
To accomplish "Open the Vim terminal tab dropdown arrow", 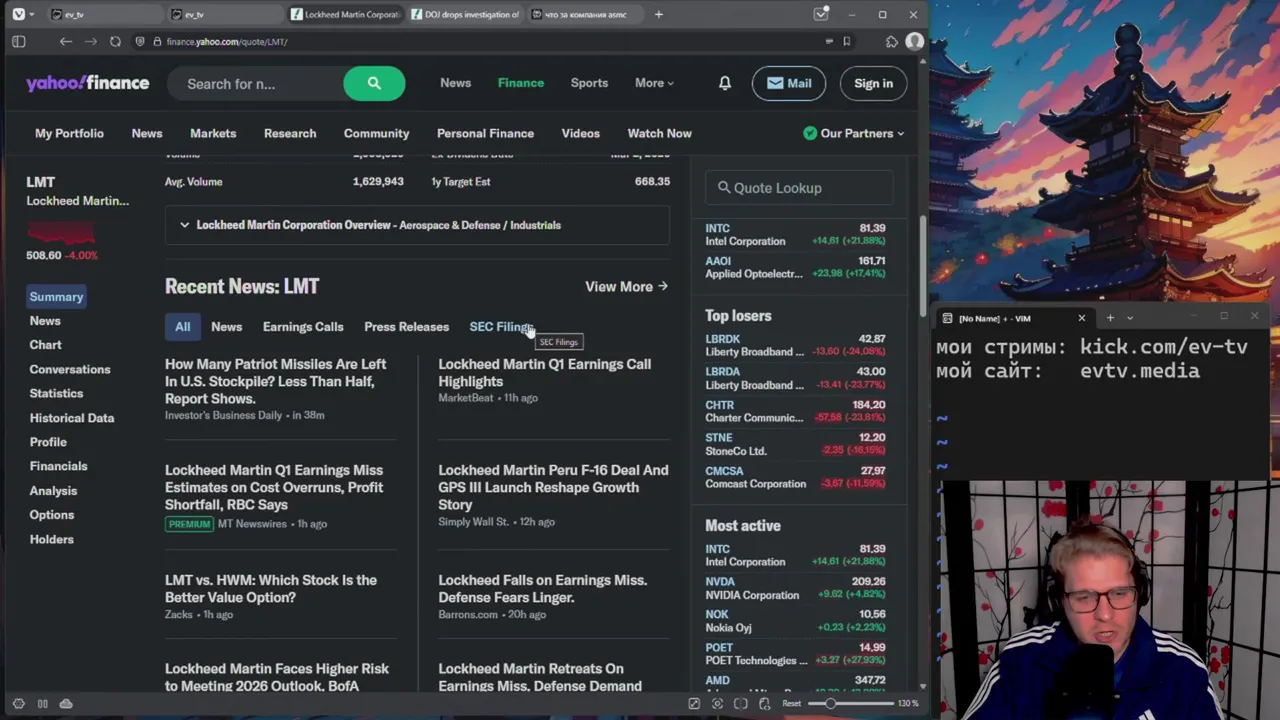I will (1130, 318).
